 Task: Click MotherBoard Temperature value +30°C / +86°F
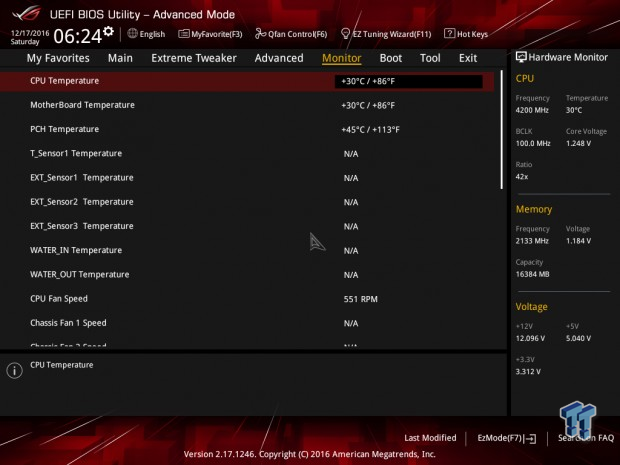(x=368, y=106)
